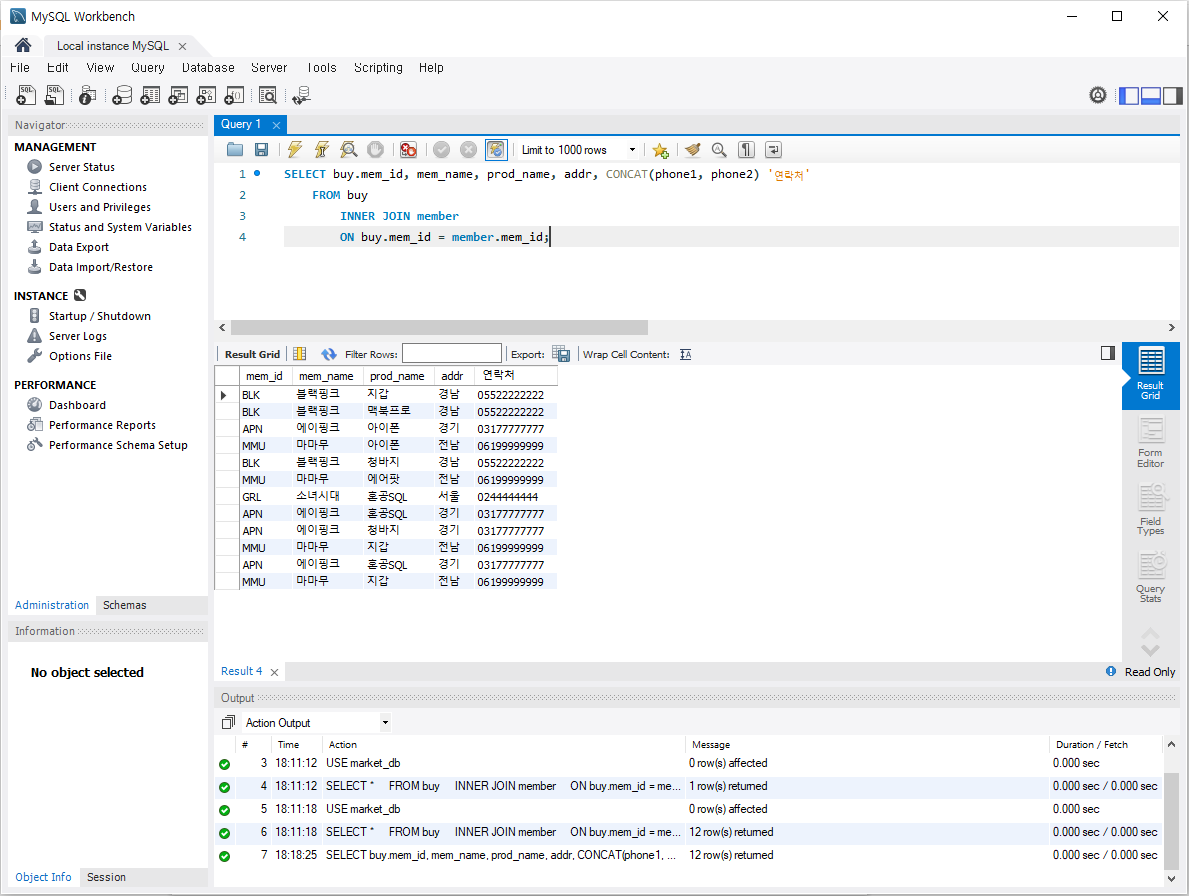Open Scripting menu
Screen dimensions: 1189x896
tap(378, 67)
